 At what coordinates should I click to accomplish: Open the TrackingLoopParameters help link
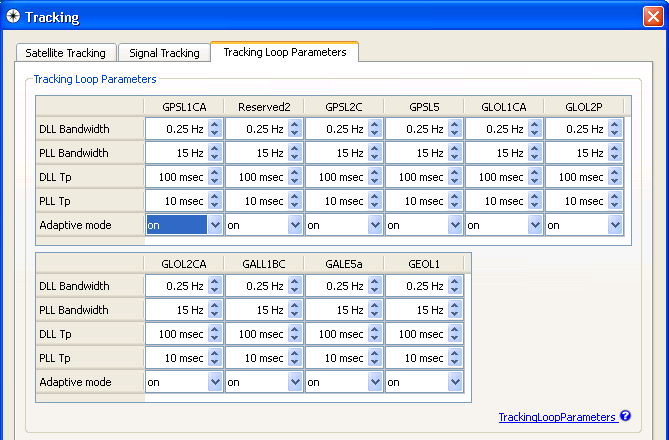(x=557, y=417)
